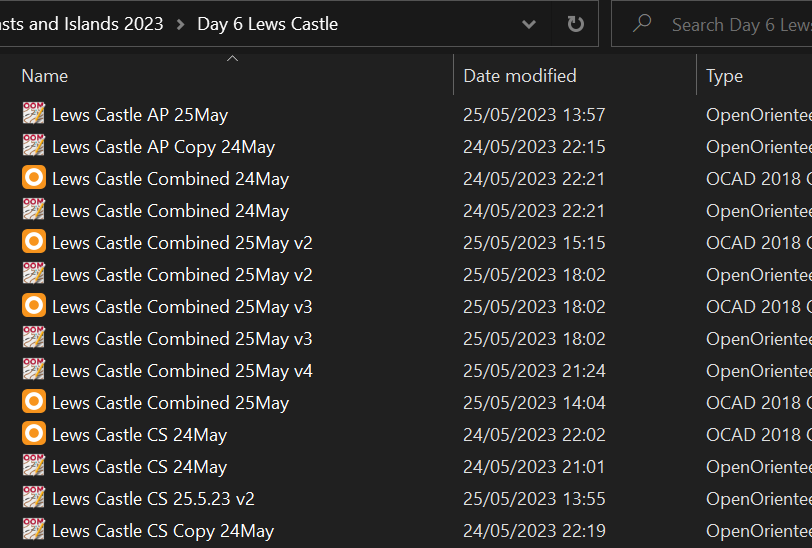Select the Mapper icon for Lews Castle CS 25.5.23 v2

pyautogui.click(x=34, y=498)
